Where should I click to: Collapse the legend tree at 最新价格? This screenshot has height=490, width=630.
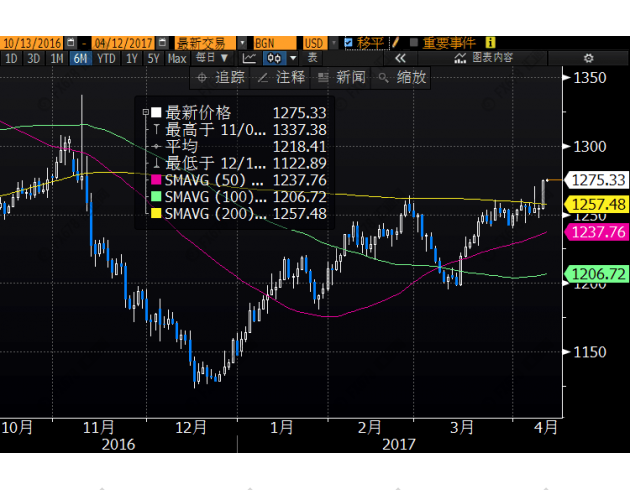coord(147,112)
